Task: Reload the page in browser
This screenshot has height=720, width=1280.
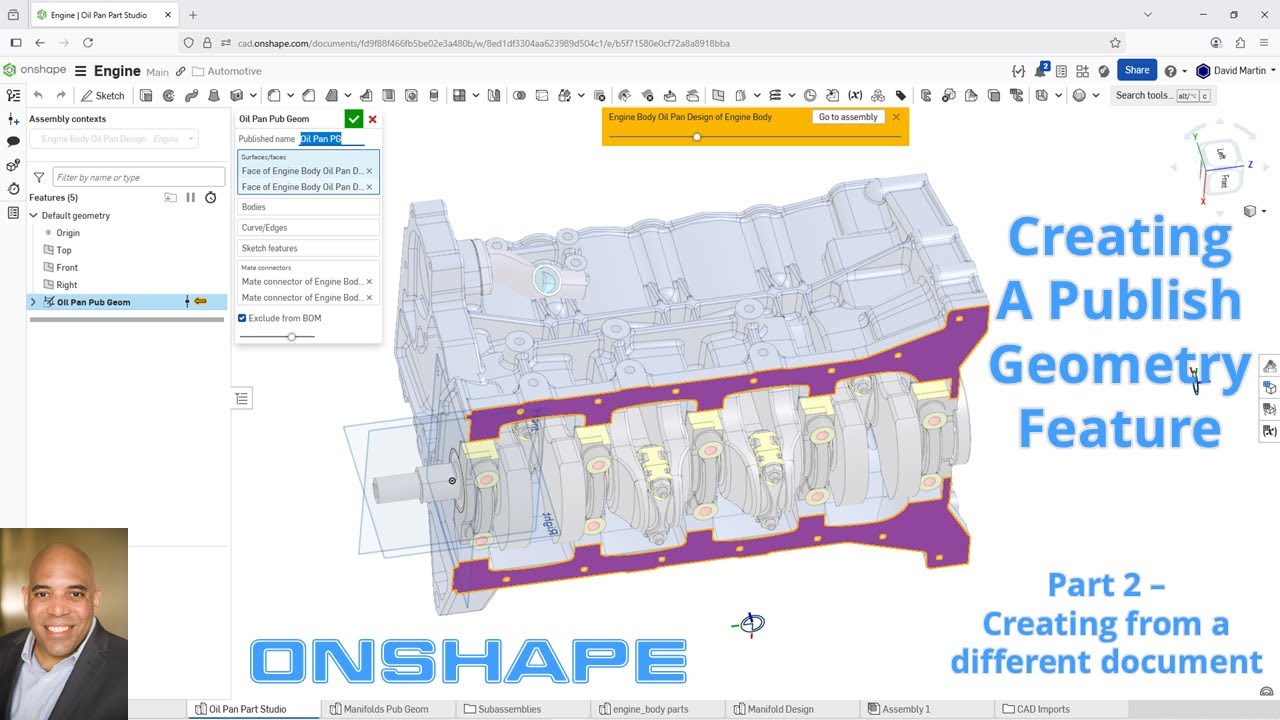Action: 88,43
